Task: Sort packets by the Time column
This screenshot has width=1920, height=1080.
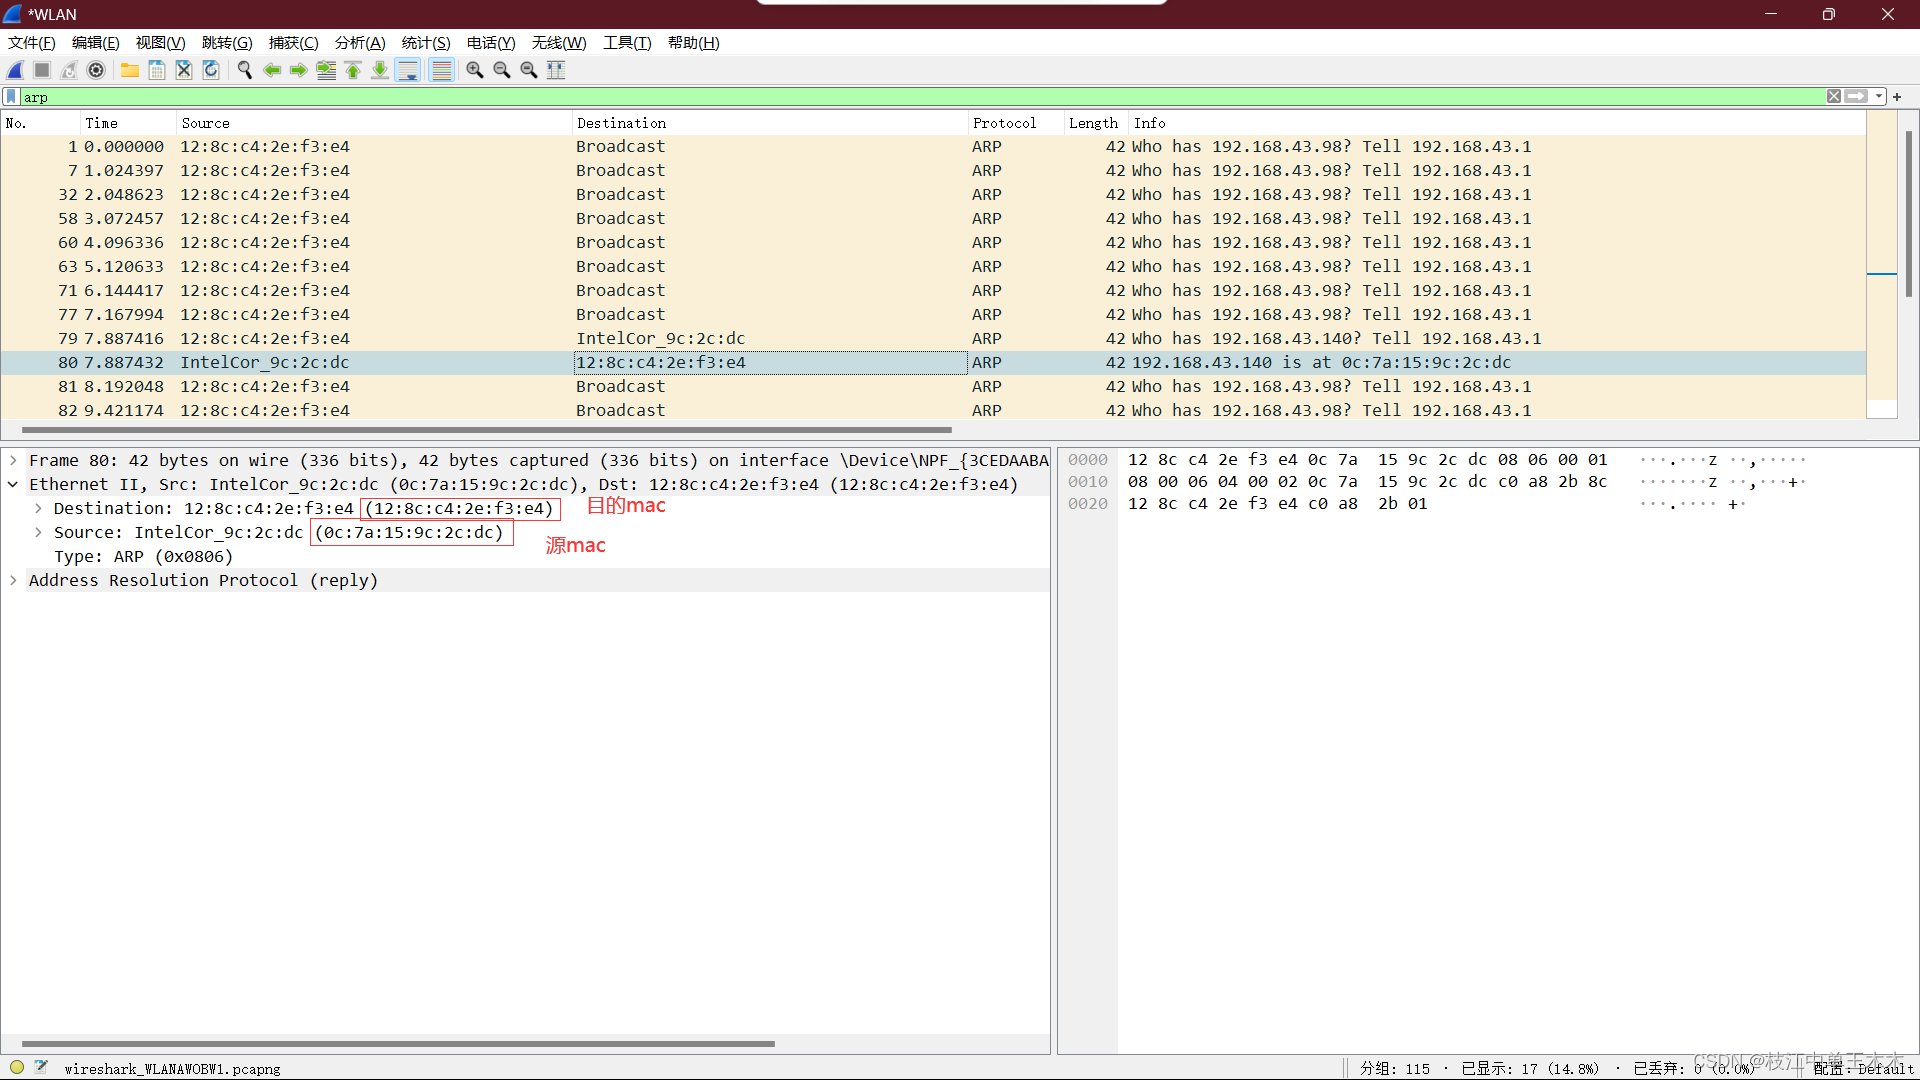Action: [127, 123]
